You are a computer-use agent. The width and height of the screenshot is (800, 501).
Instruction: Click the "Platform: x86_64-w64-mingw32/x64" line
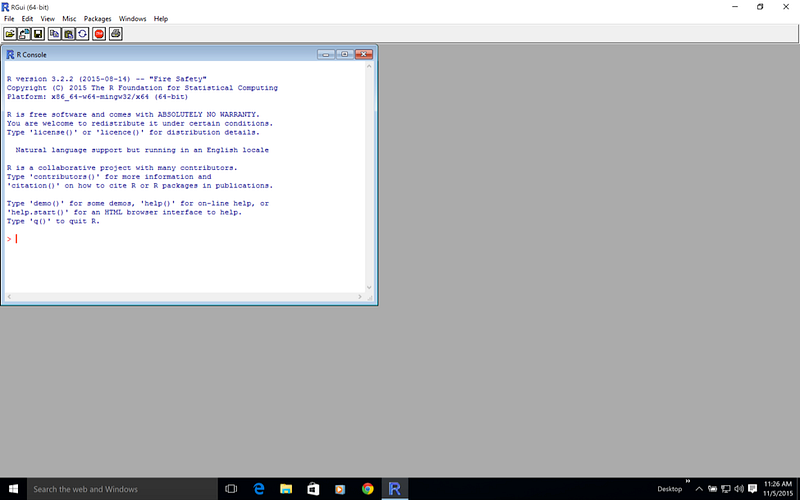coord(97,97)
